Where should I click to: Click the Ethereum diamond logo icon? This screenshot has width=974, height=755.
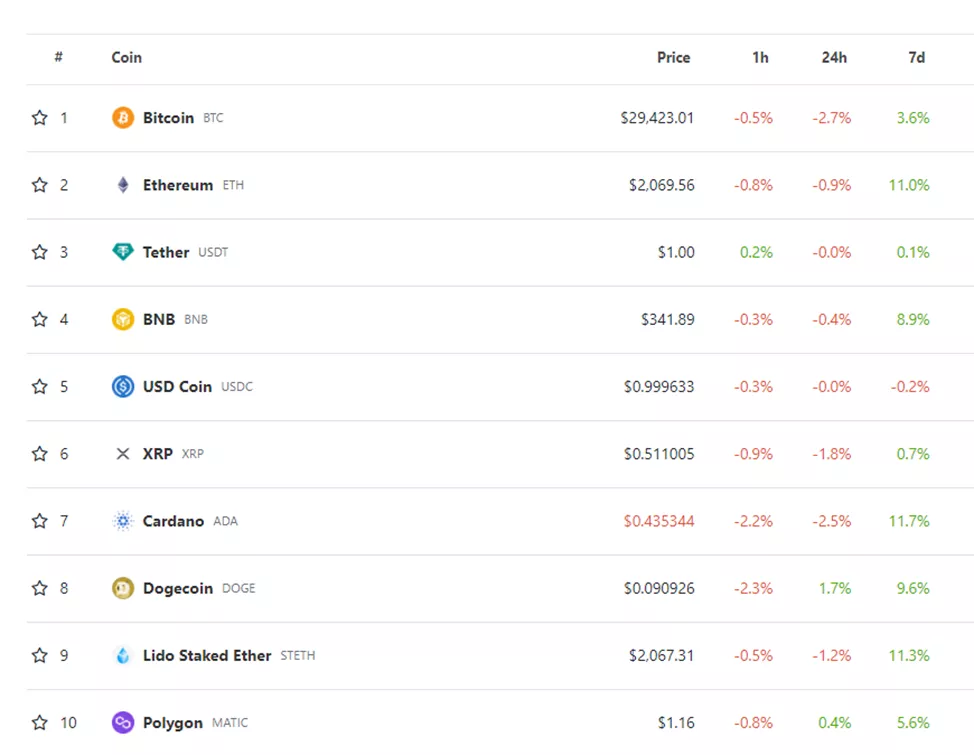[x=123, y=185]
